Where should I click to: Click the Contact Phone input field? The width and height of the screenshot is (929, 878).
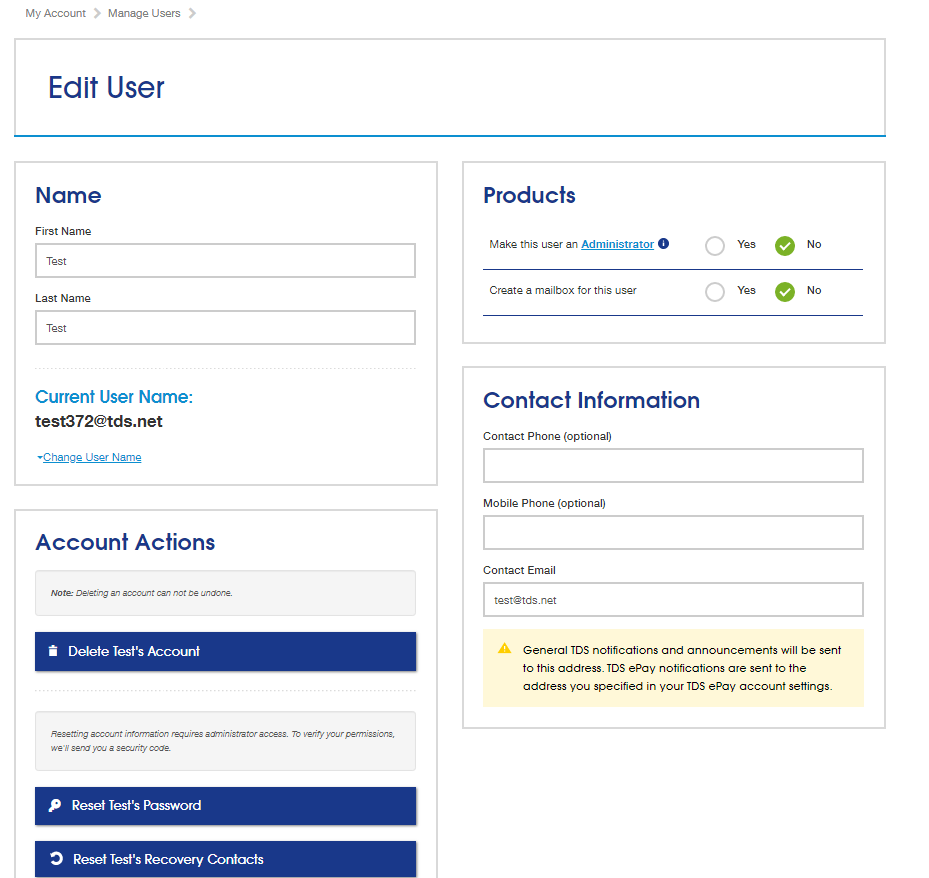[673, 466]
